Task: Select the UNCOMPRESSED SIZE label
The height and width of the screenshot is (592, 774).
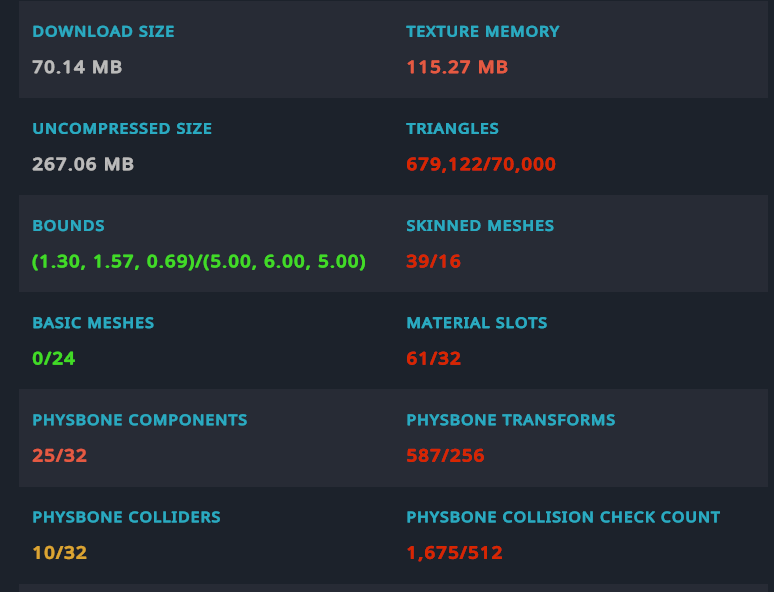Action: (x=122, y=129)
